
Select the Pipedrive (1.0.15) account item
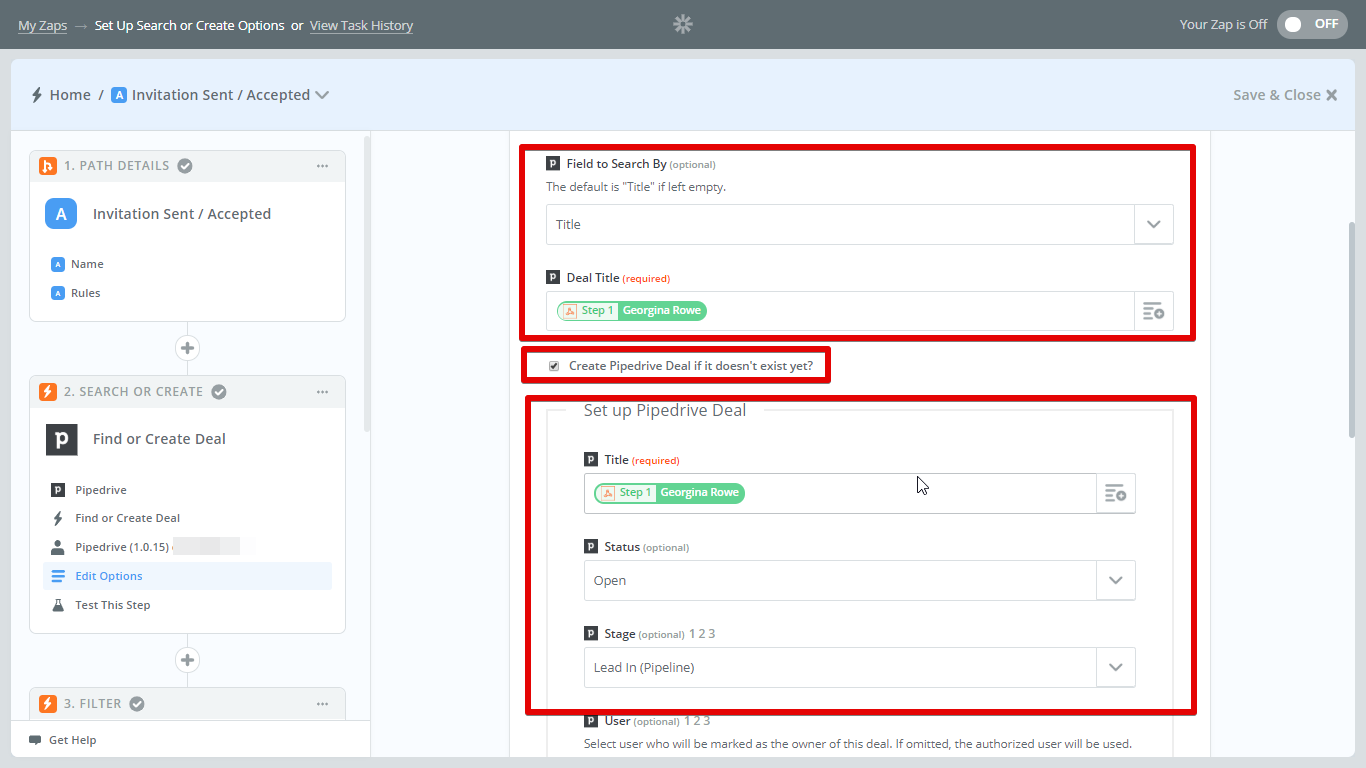187,547
